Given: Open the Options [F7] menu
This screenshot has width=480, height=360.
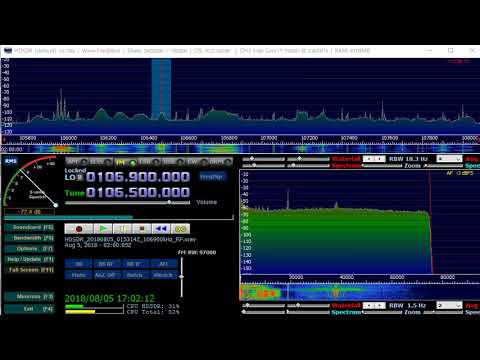Looking at the screenshot, I should coord(30,249).
